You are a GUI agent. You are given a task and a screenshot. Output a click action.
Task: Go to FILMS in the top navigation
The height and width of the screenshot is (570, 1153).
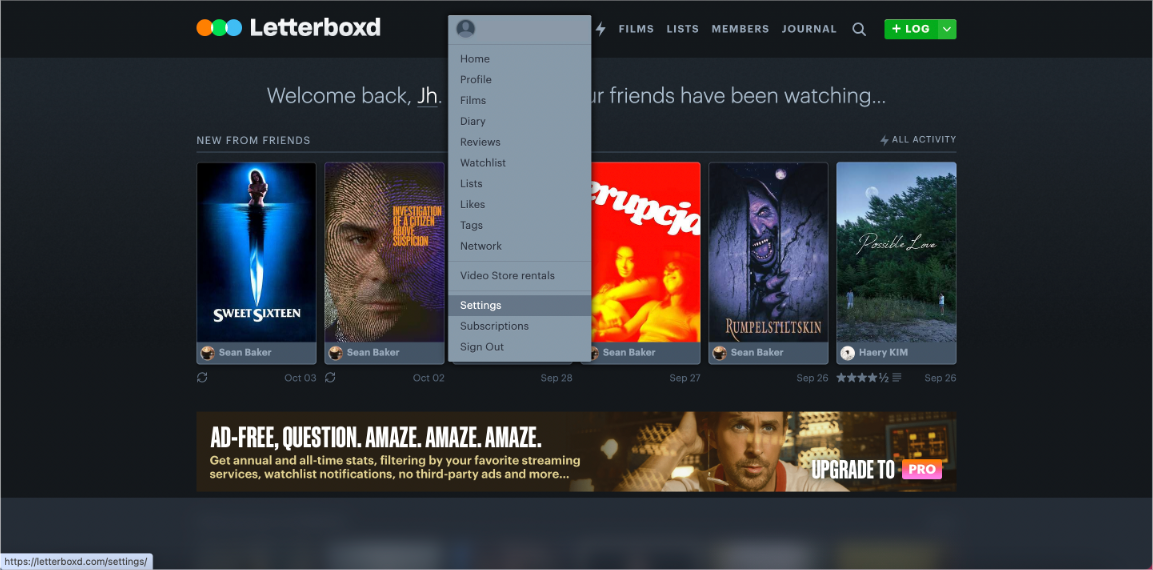point(636,29)
